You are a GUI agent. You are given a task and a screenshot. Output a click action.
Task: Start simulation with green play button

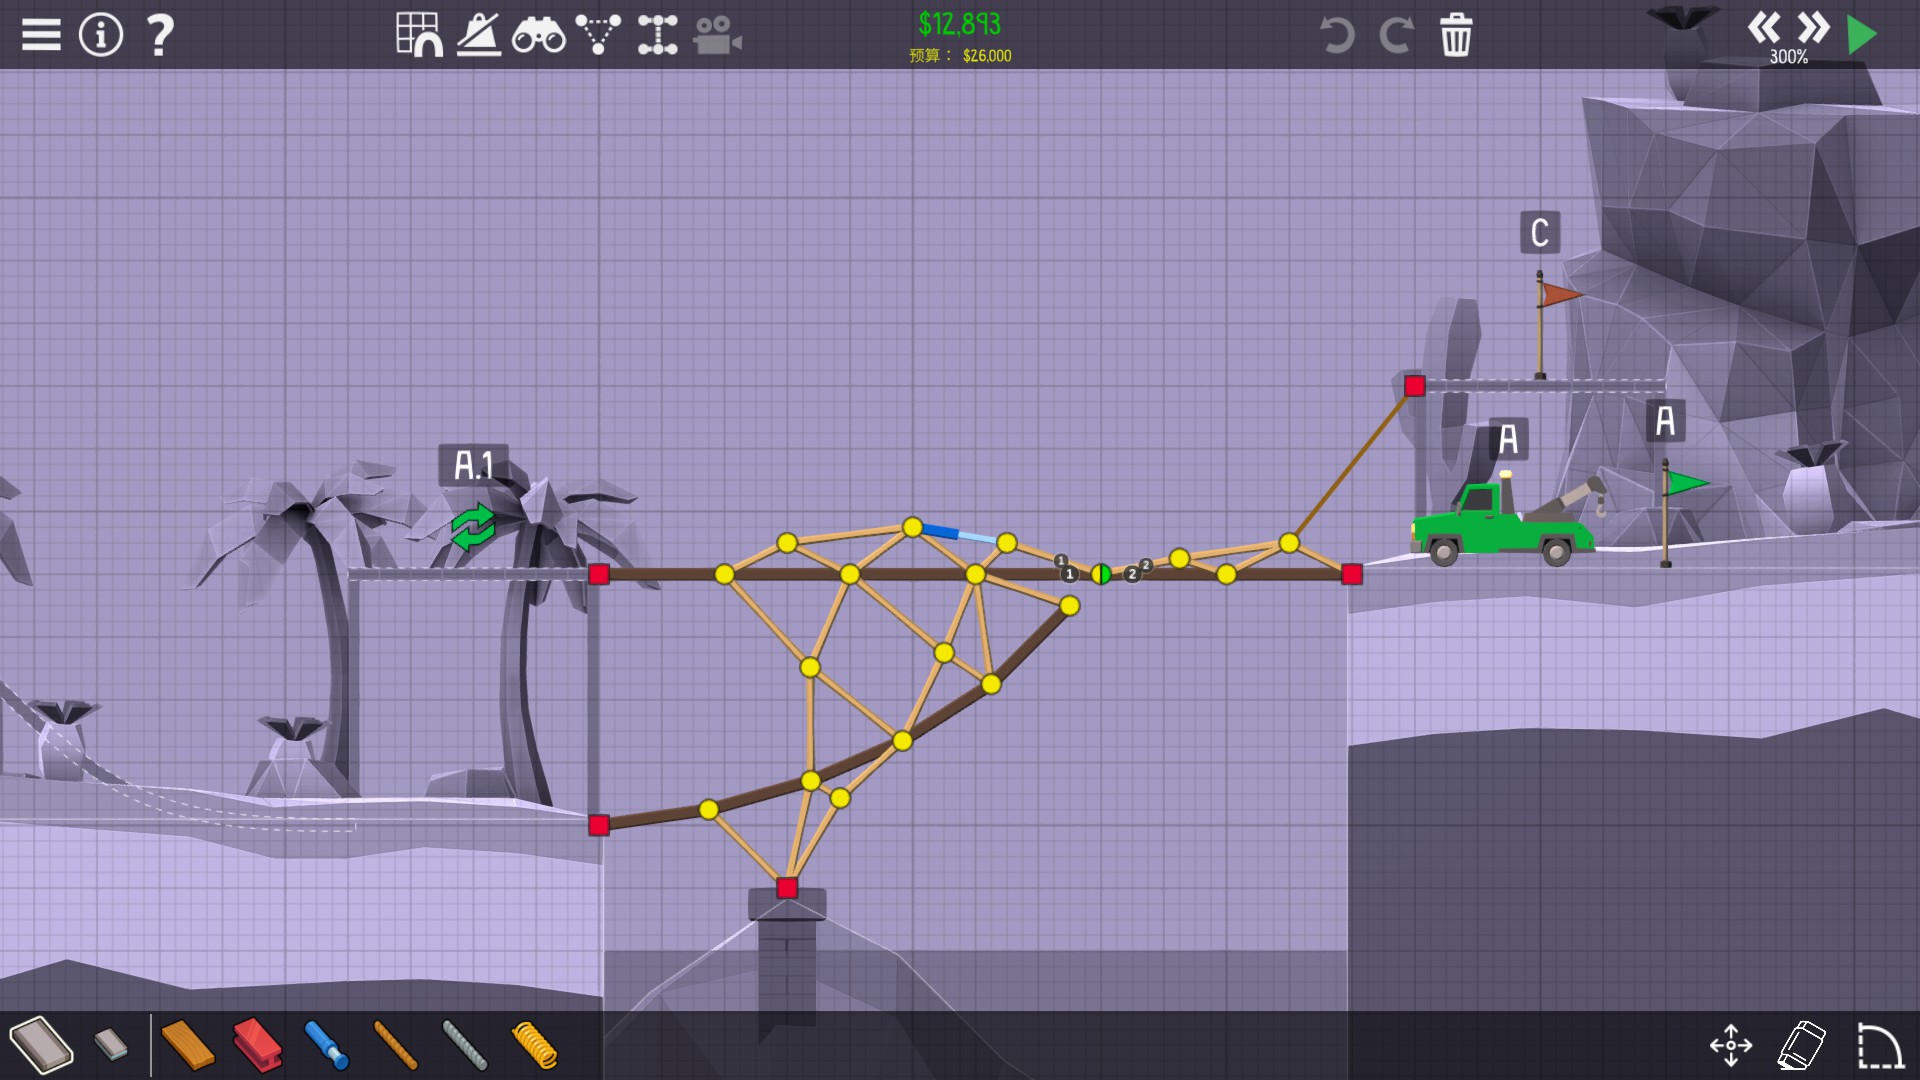[x=1861, y=35]
